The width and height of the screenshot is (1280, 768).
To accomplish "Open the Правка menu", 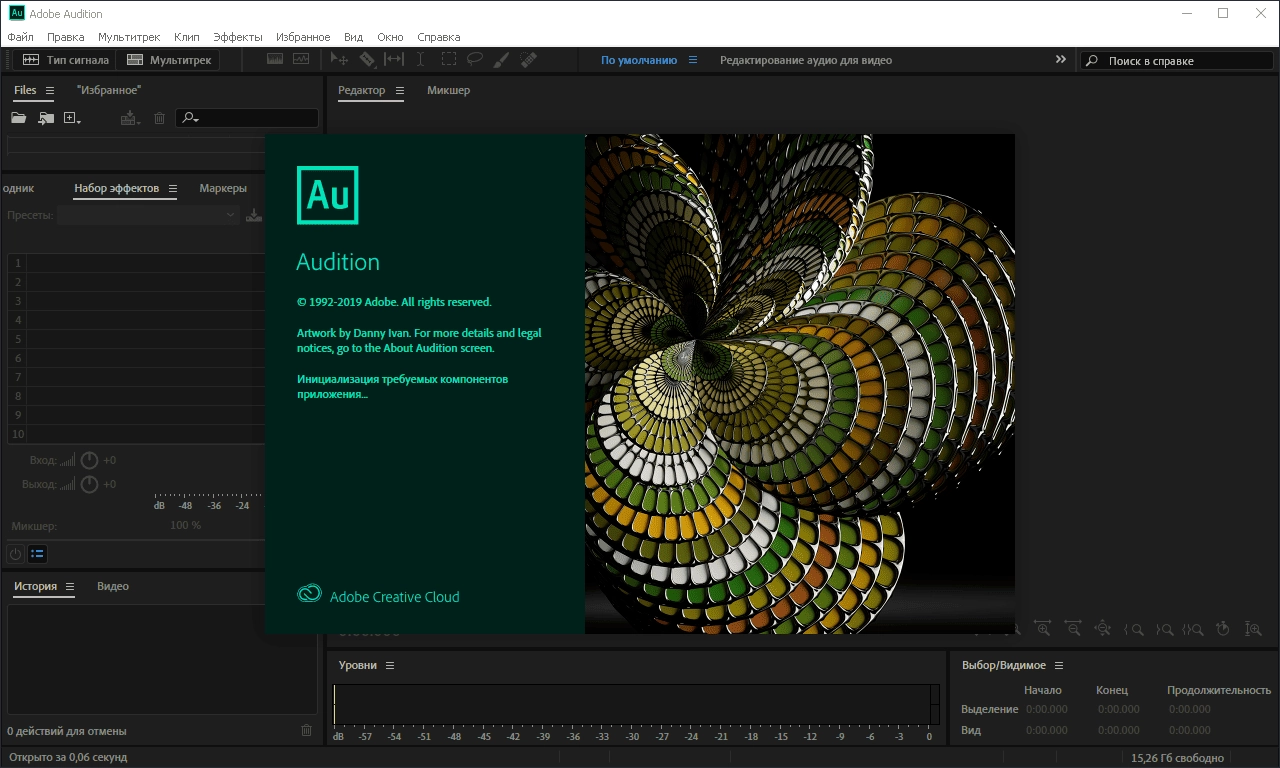I will pyautogui.click(x=66, y=37).
